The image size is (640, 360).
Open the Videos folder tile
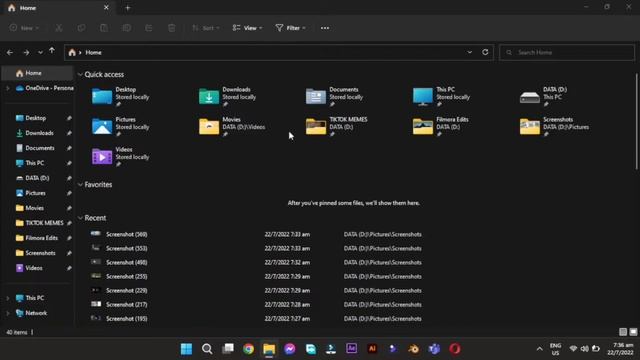point(120,157)
